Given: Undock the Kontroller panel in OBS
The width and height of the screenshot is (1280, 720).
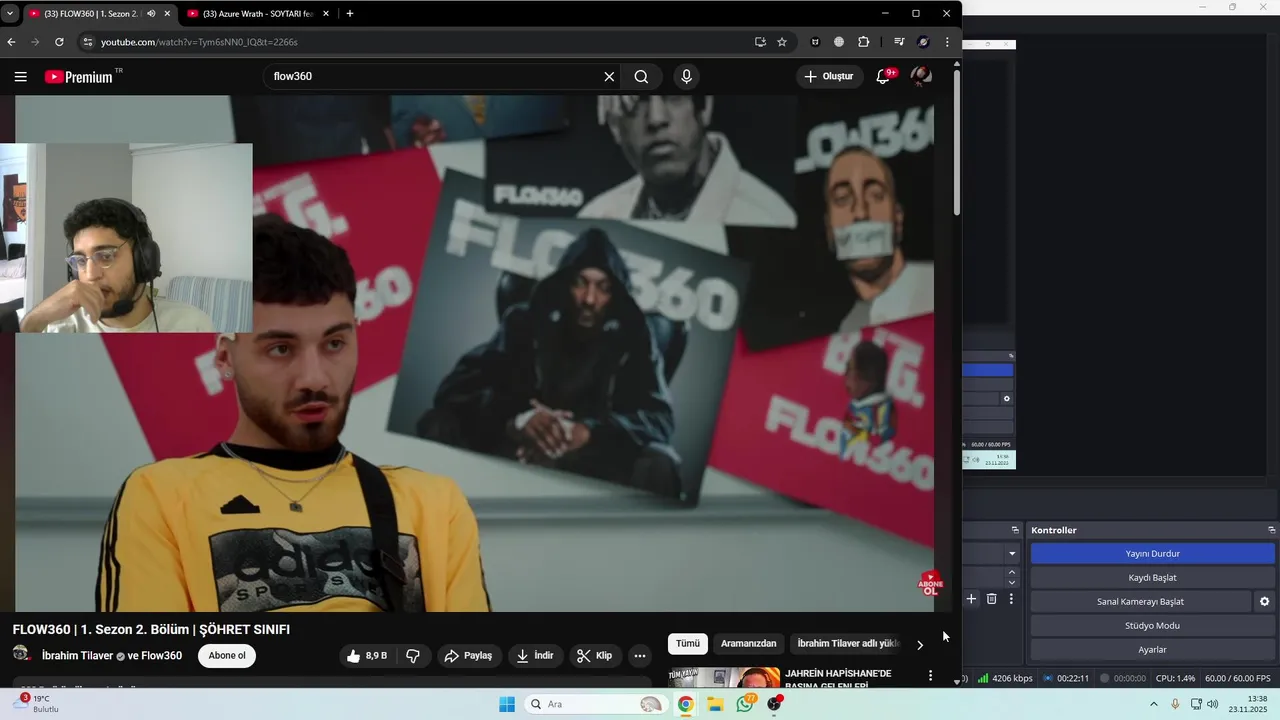Looking at the screenshot, I should [x=1271, y=530].
